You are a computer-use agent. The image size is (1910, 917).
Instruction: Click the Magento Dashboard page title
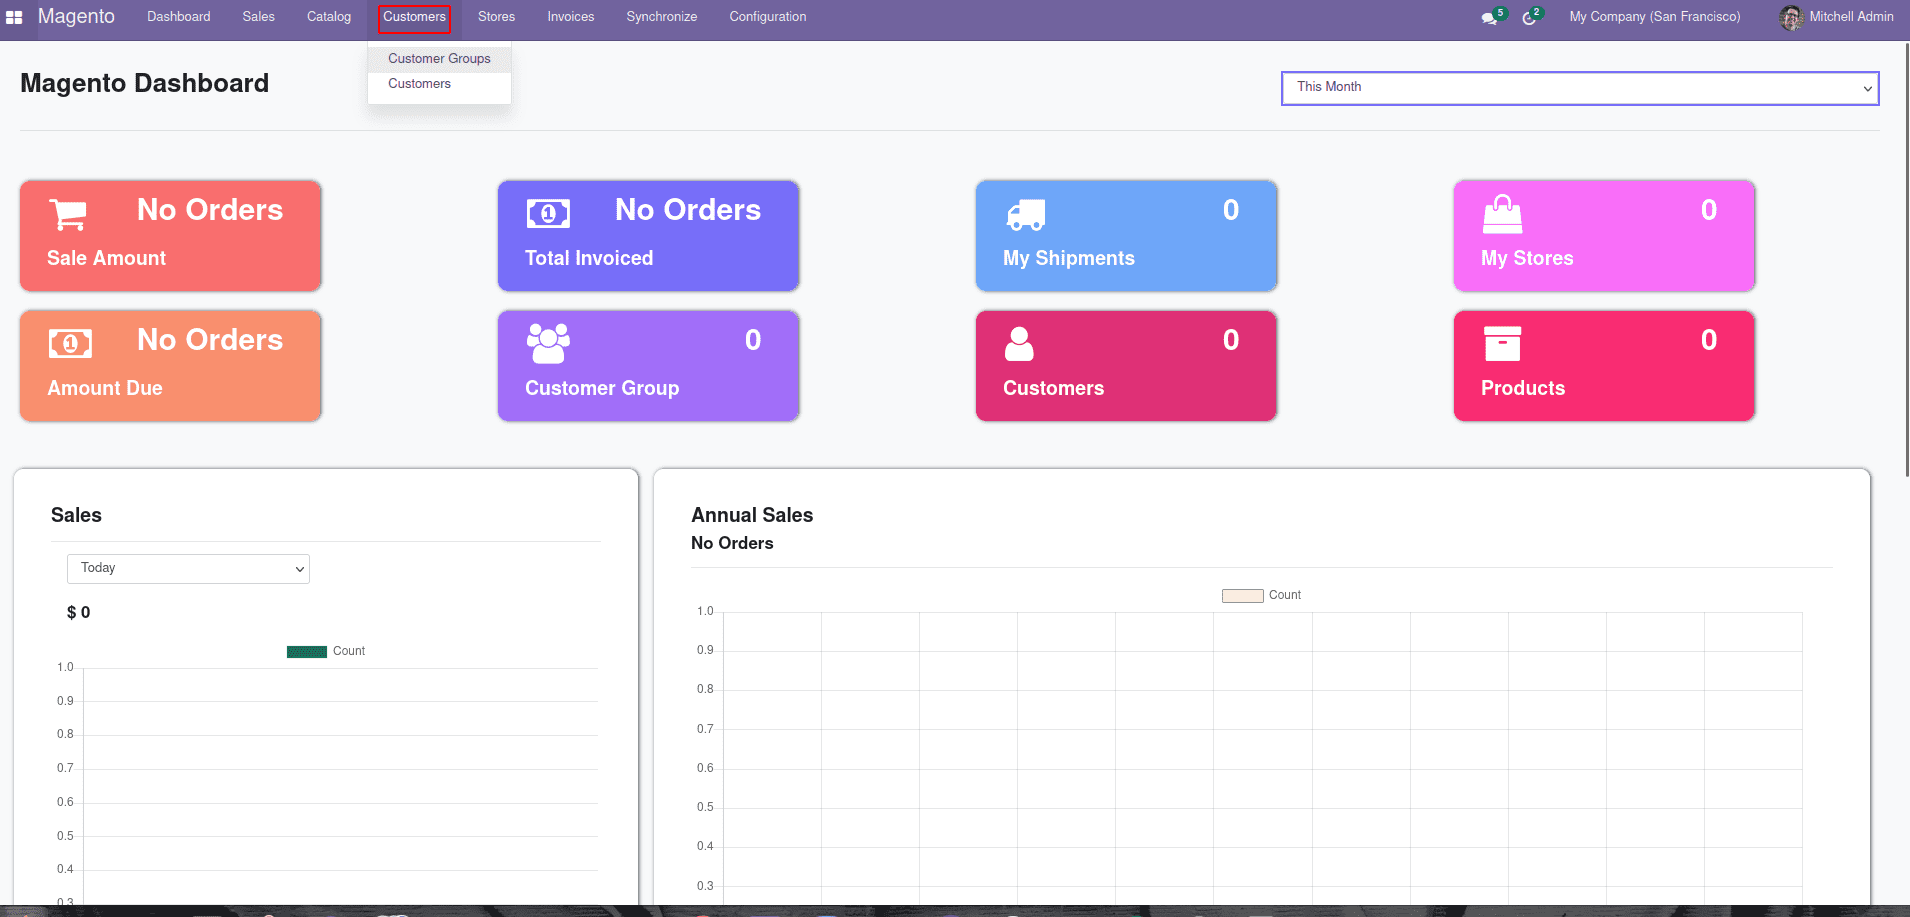(x=144, y=83)
